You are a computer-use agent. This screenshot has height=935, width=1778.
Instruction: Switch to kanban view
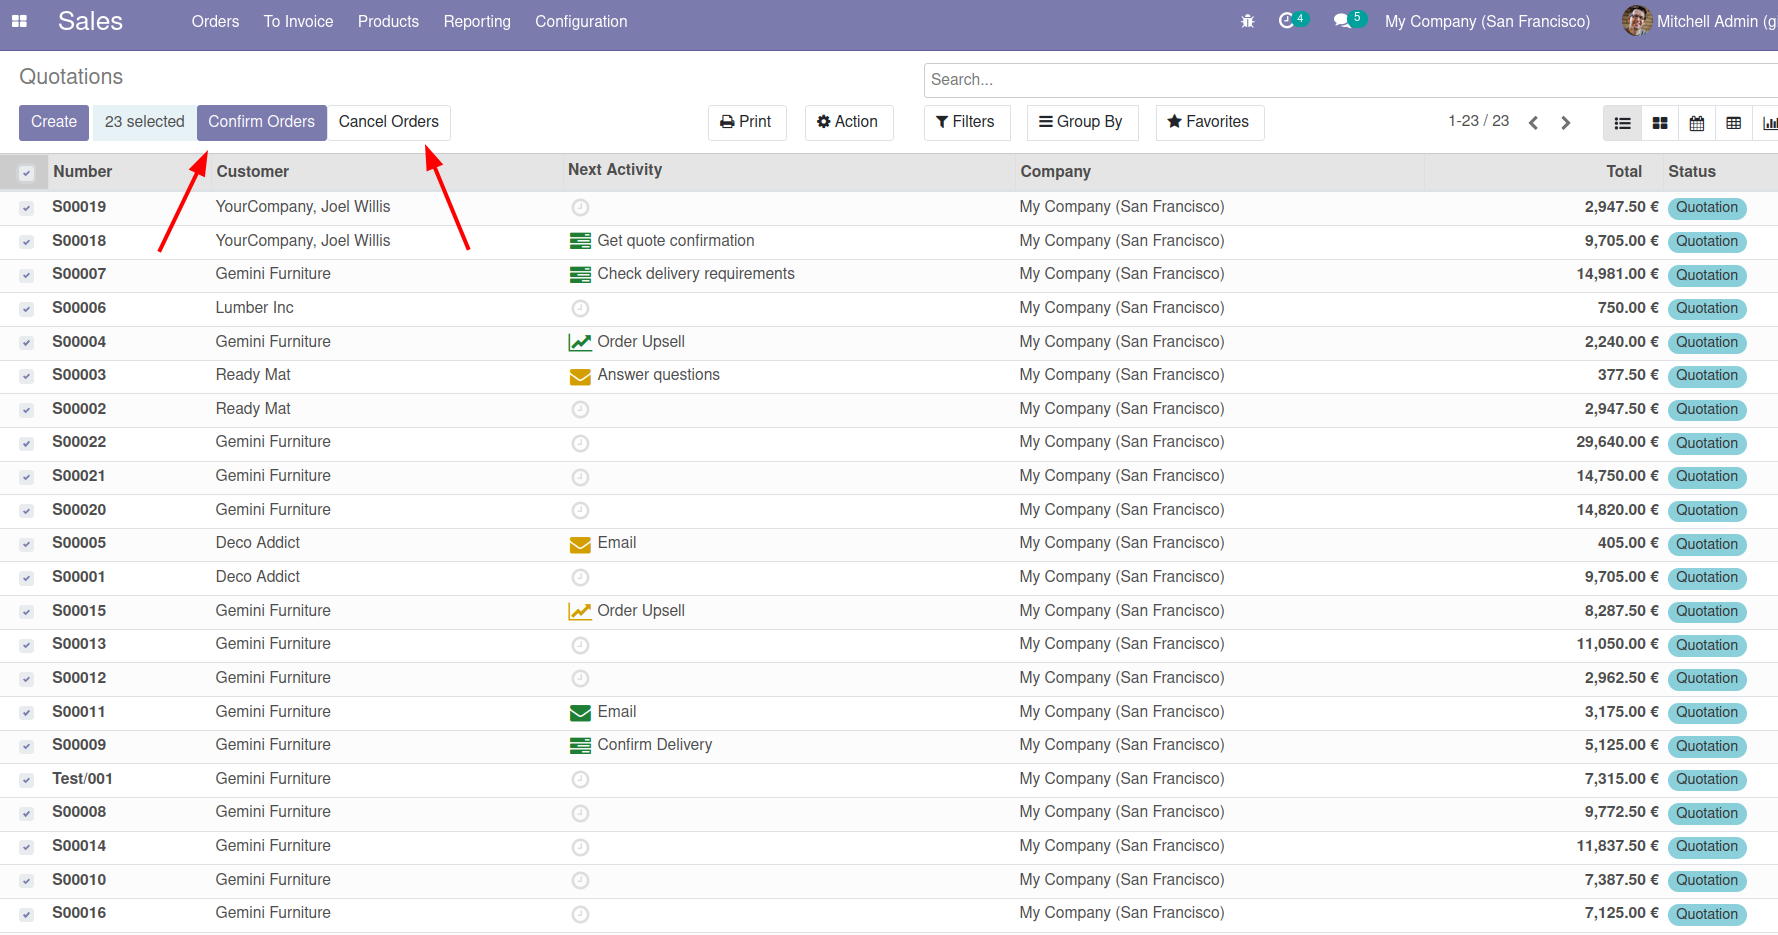click(x=1660, y=123)
